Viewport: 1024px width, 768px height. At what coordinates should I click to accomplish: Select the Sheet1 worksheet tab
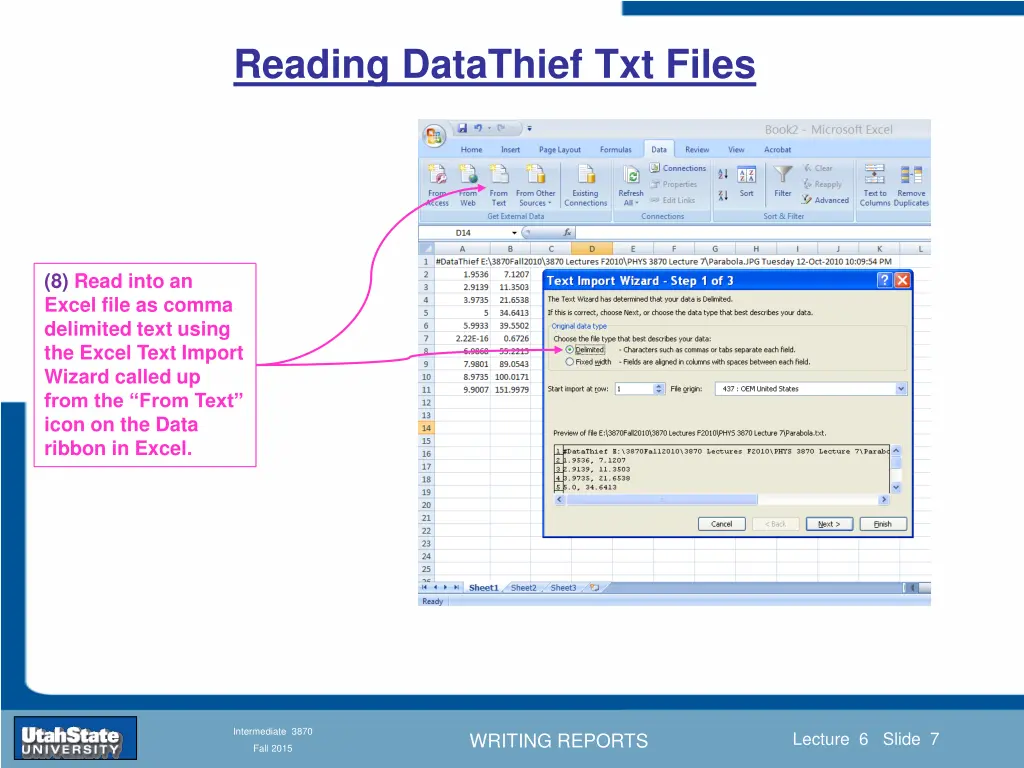(x=483, y=588)
